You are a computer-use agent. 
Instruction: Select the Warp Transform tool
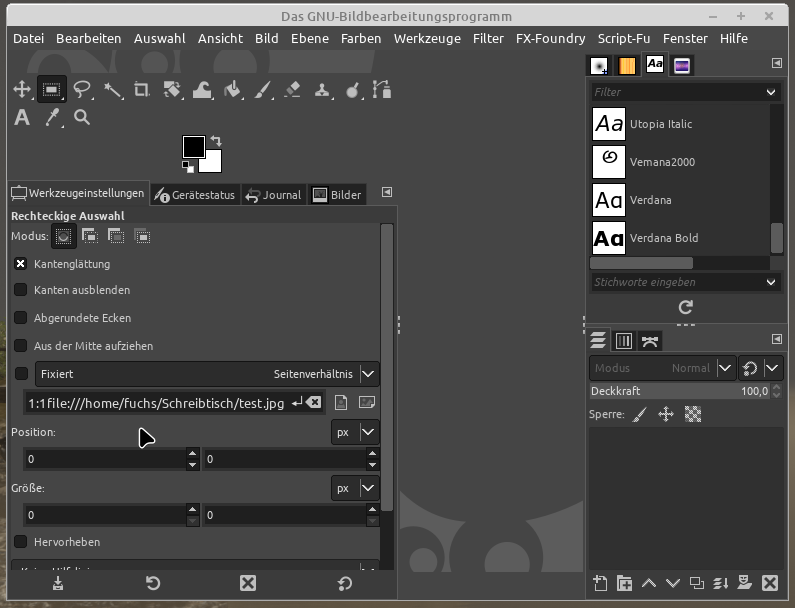pos(202,90)
